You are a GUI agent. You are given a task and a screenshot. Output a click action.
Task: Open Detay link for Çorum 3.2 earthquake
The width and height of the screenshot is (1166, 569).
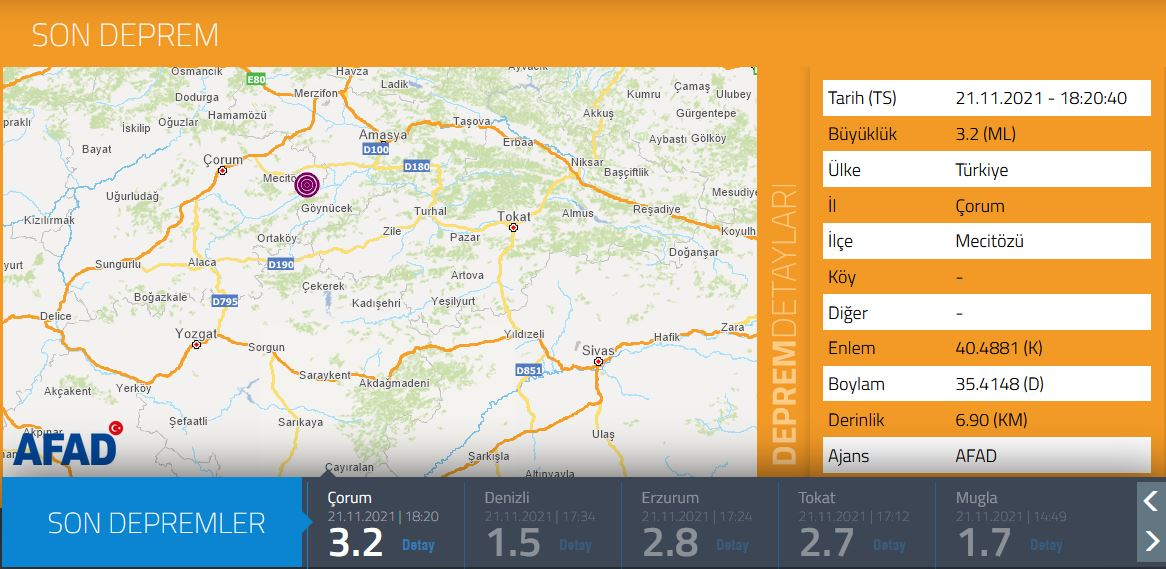pyautogui.click(x=418, y=545)
